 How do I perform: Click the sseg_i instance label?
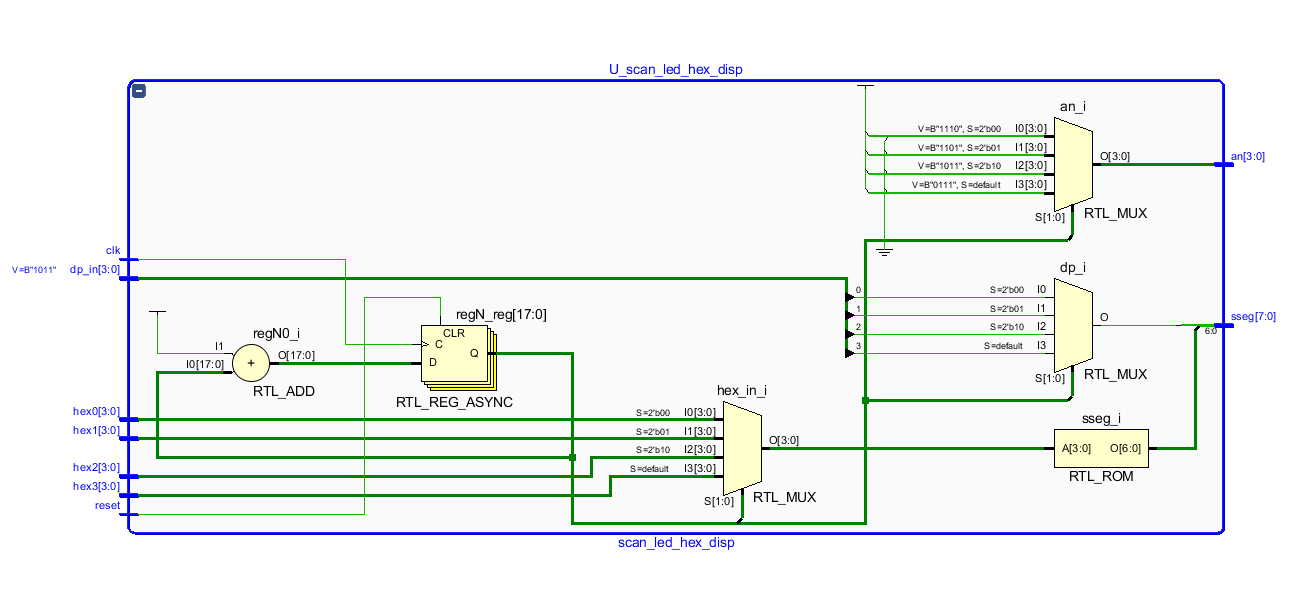click(x=1102, y=418)
